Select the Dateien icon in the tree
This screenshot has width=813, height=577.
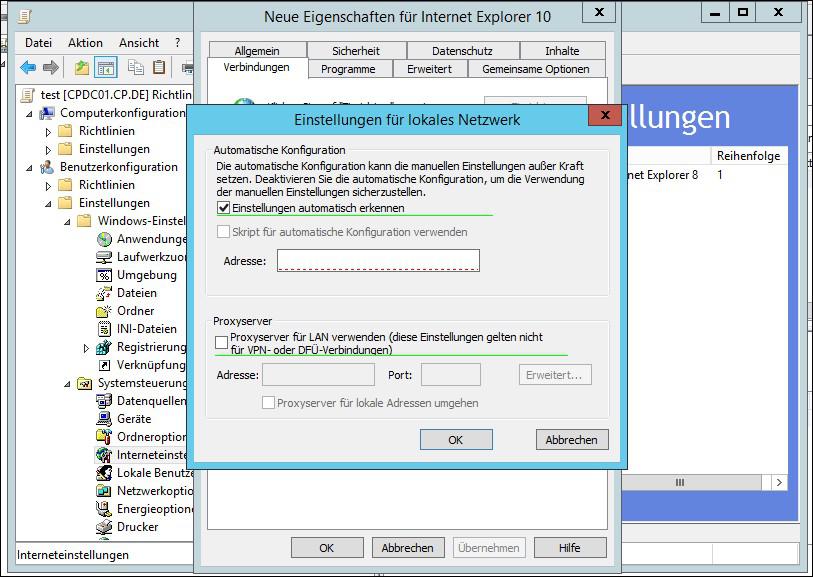coord(104,293)
